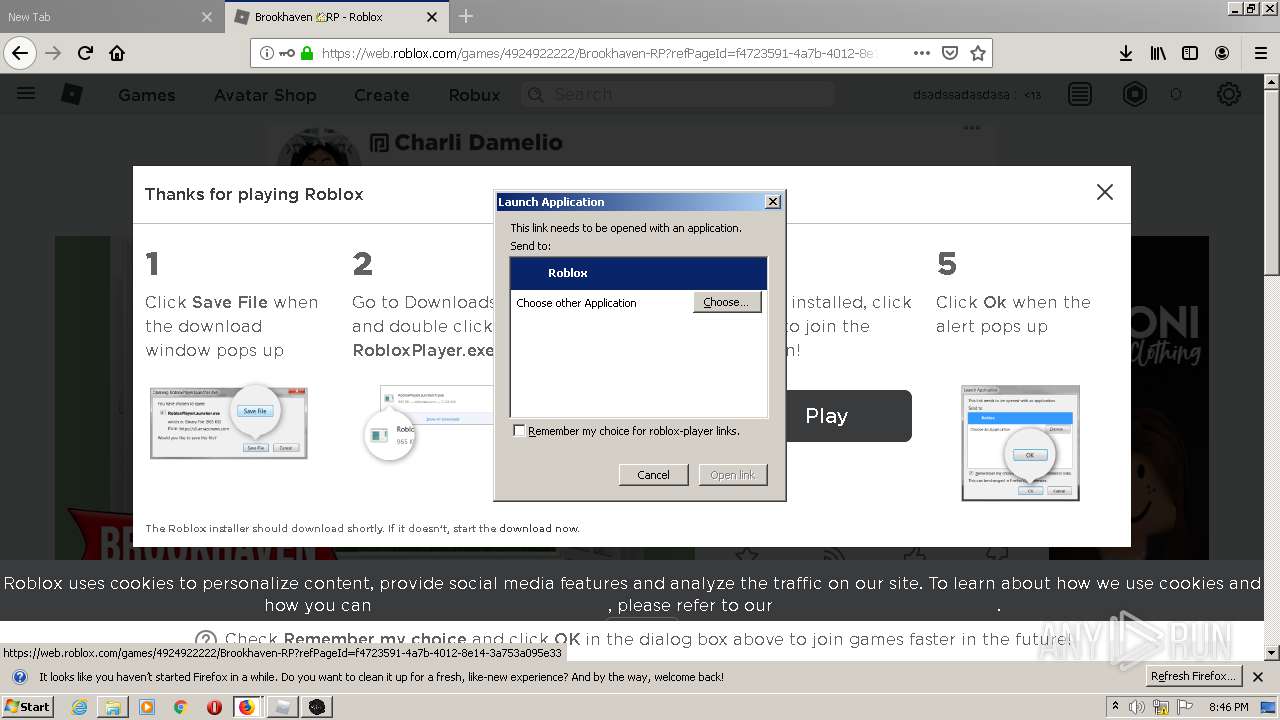The width and height of the screenshot is (1280, 720).
Task: Launch Internet Explorer from taskbar
Action: (x=79, y=706)
